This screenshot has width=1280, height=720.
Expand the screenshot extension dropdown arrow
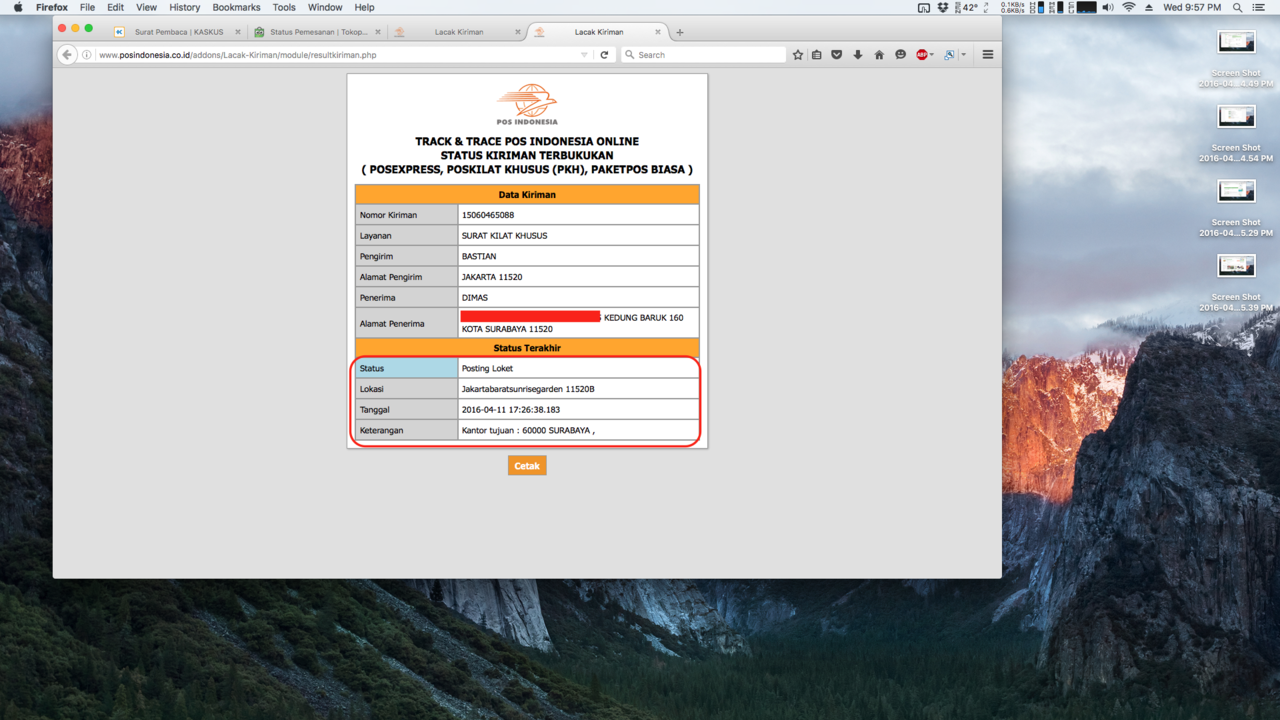click(x=964, y=55)
